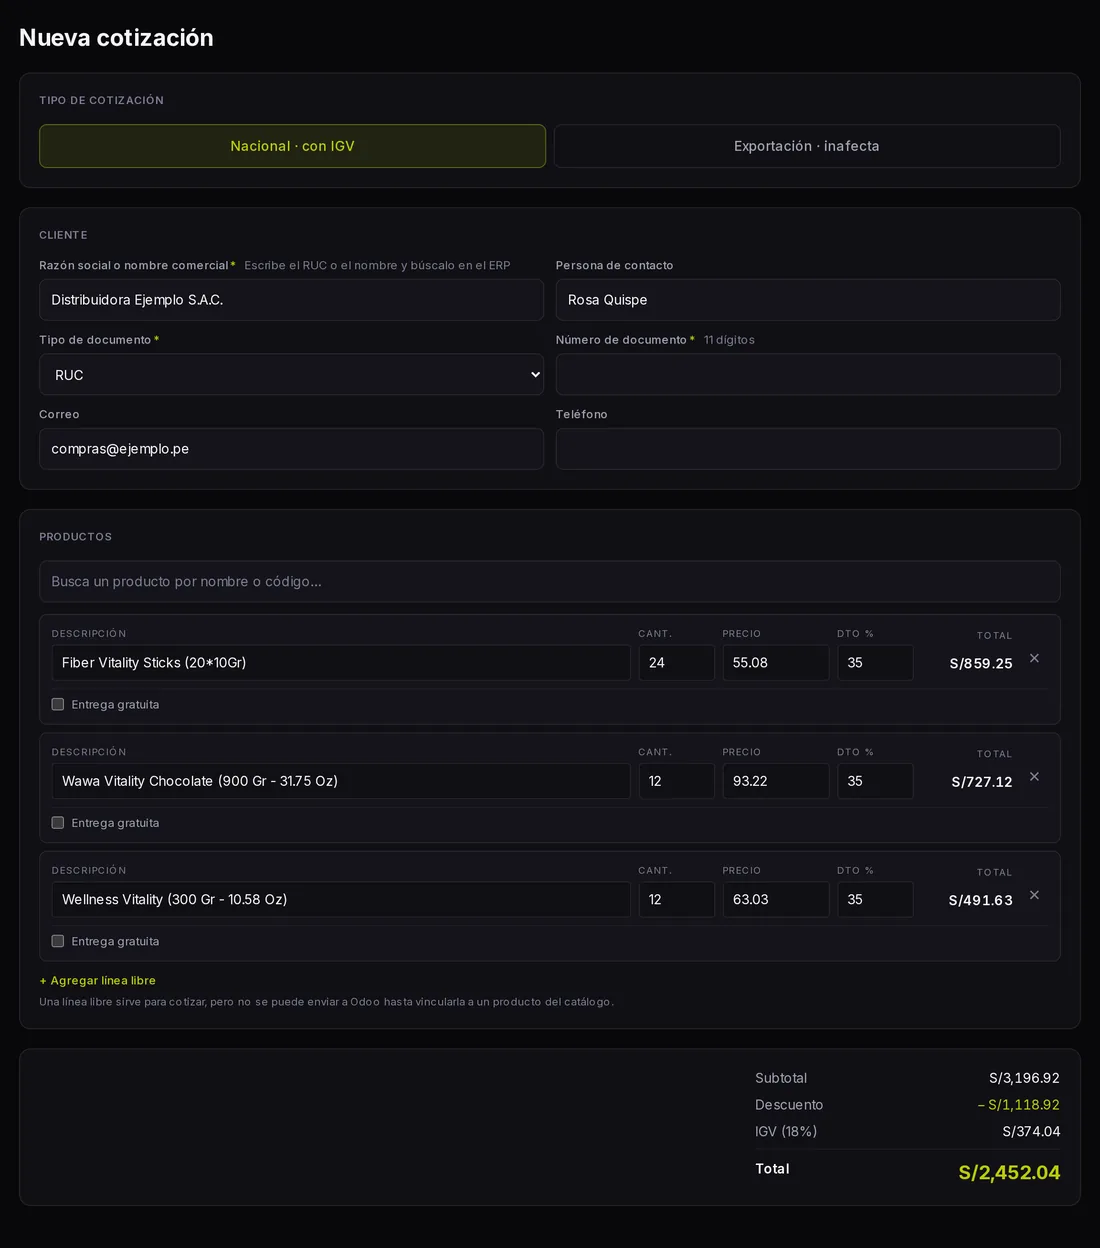Click the S/727.12 line total
Screen dimensions: 1100x1248
(982, 782)
